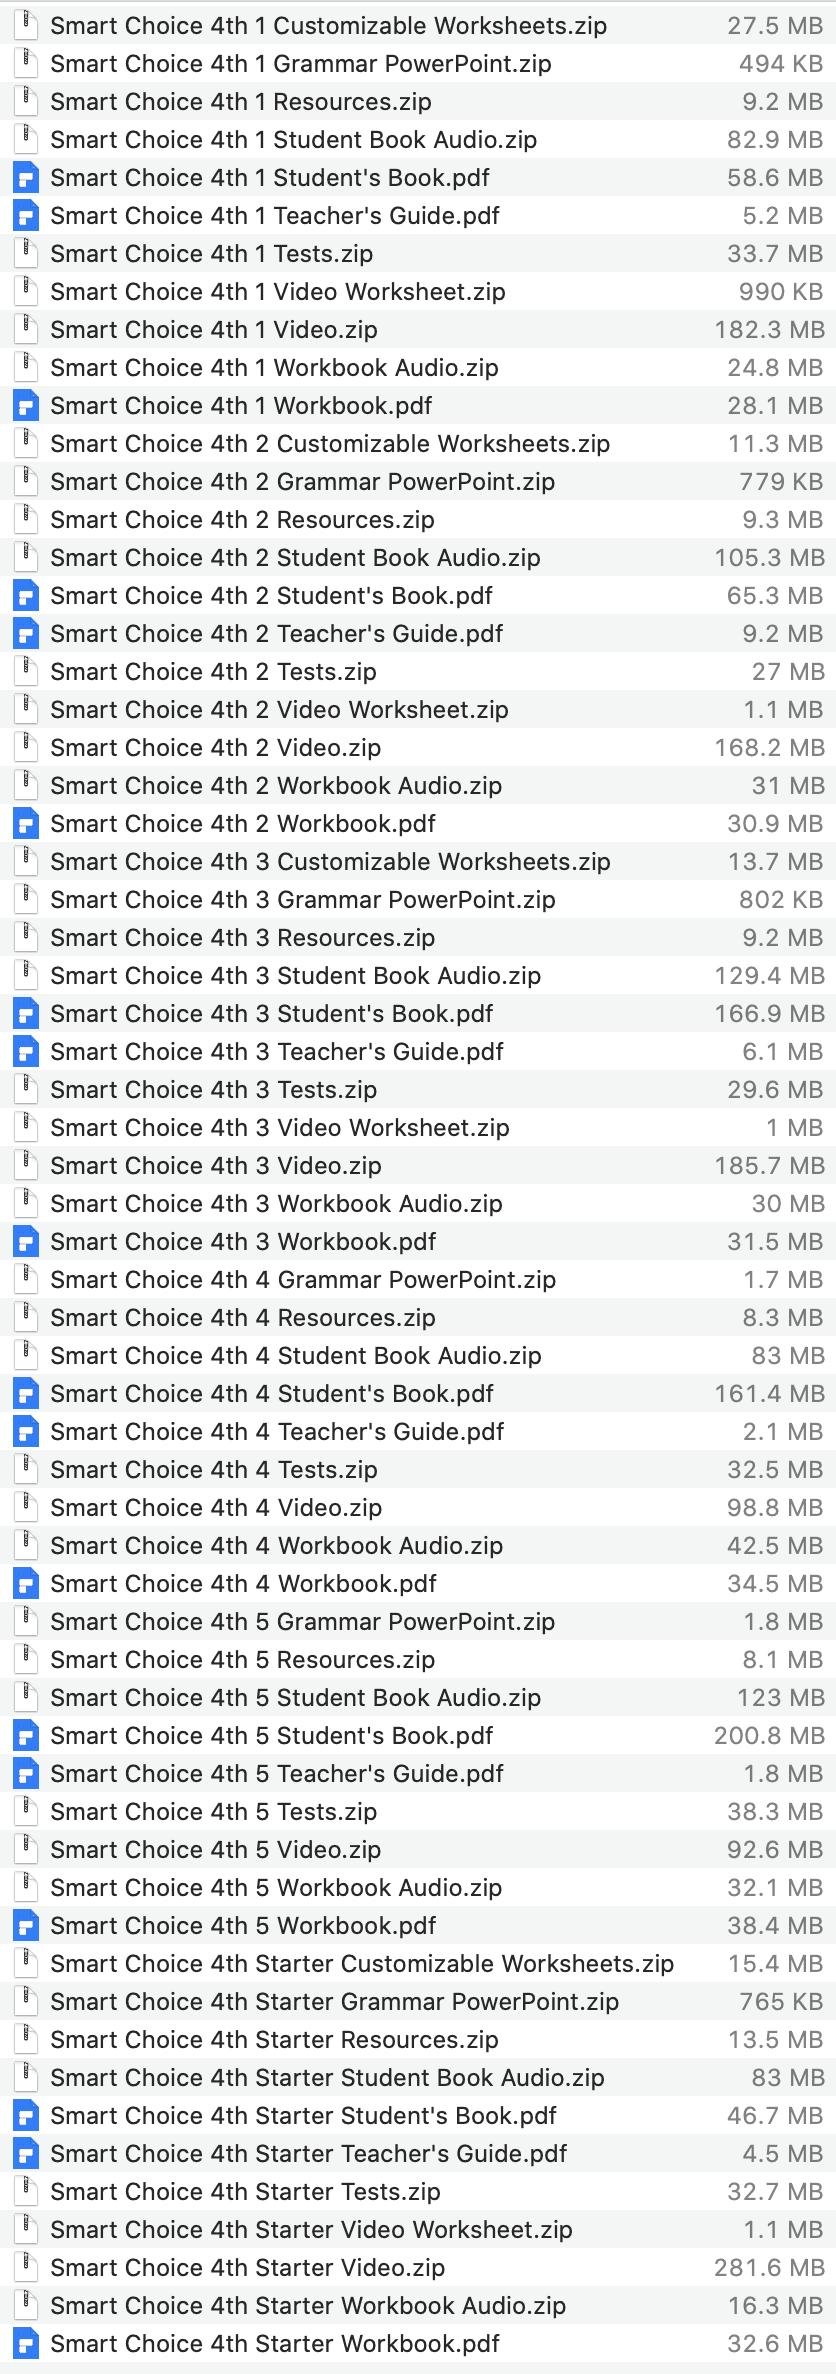Click the PDF icon of Smart Choice 4th Starter Student's Book.pdf

(x=26, y=2116)
